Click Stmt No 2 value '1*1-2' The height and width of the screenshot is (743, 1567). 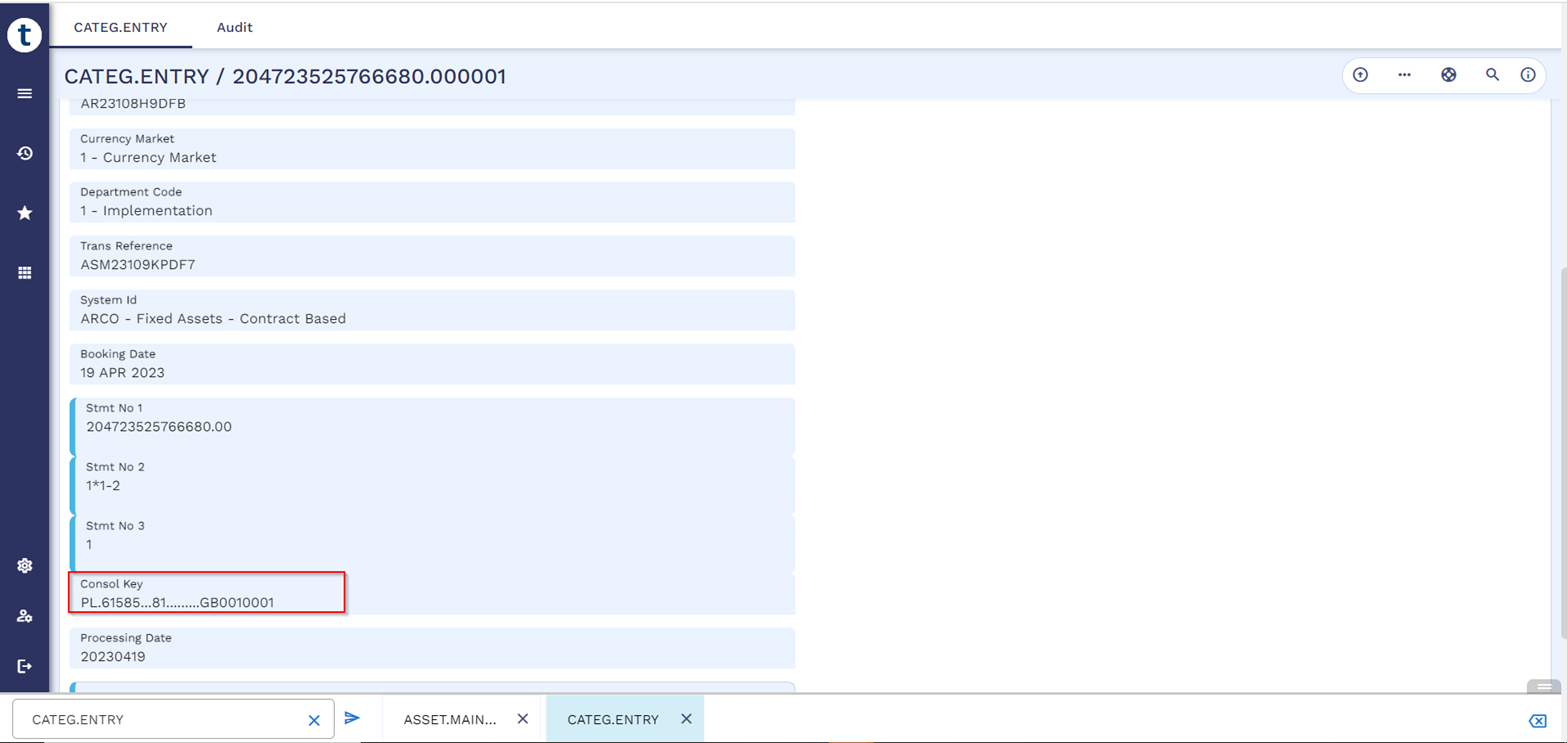pos(103,486)
